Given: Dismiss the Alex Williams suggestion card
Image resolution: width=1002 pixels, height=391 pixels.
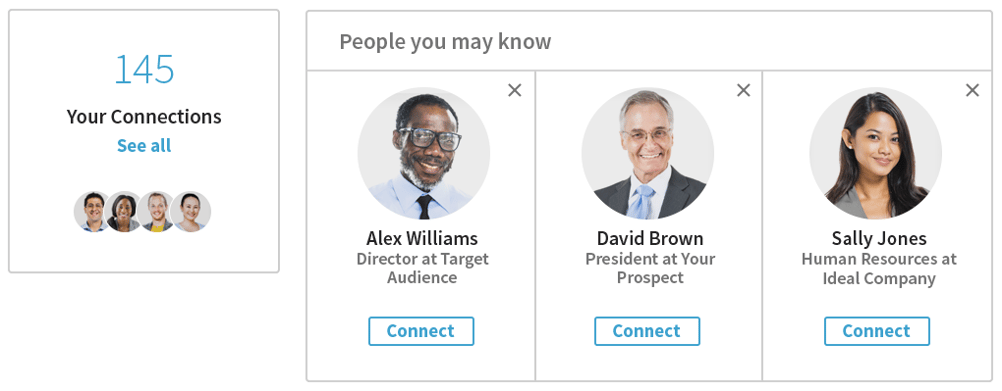Looking at the screenshot, I should pos(514,91).
